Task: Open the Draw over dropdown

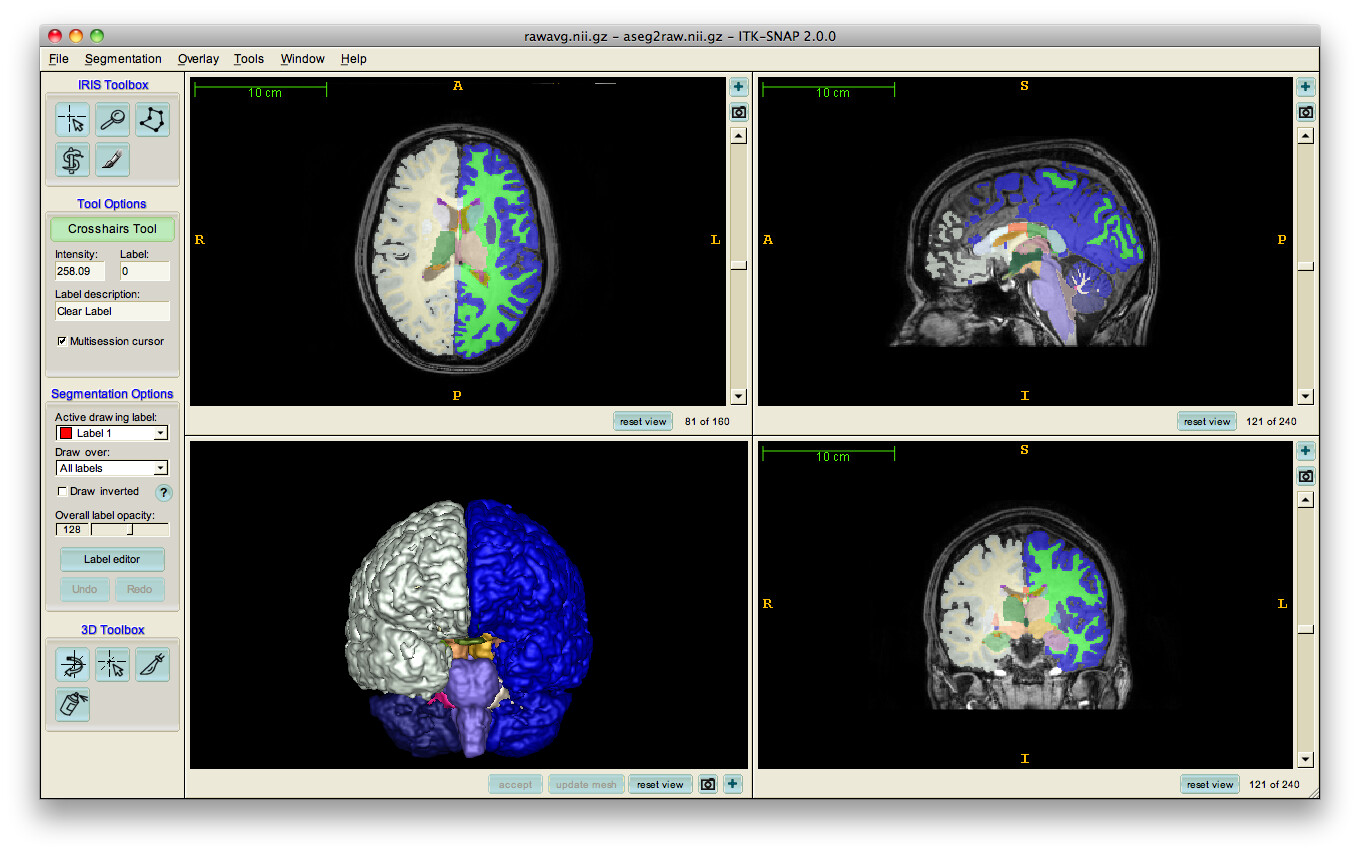Action: coord(111,467)
